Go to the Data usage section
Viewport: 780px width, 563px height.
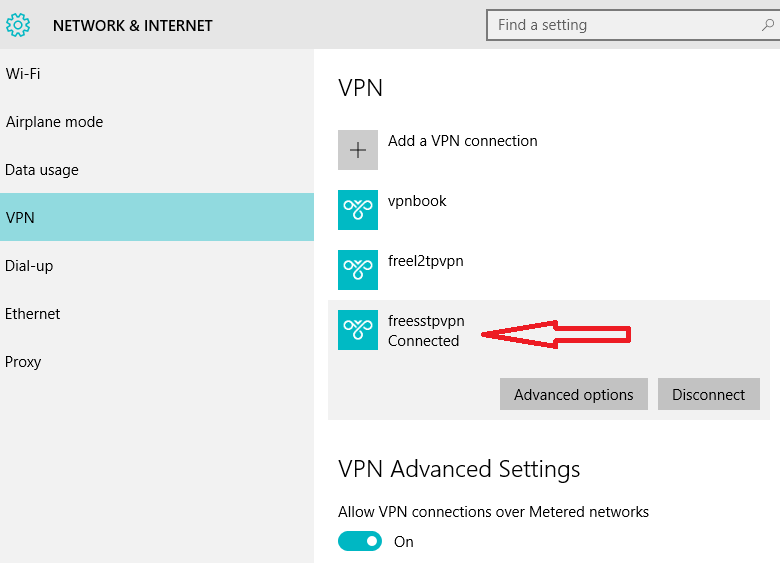(42, 170)
